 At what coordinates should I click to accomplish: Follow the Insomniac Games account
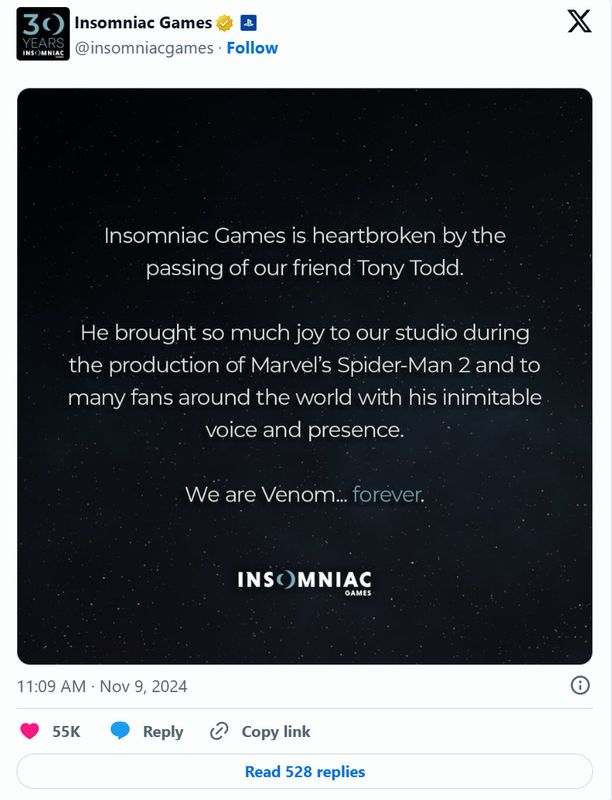[x=252, y=48]
